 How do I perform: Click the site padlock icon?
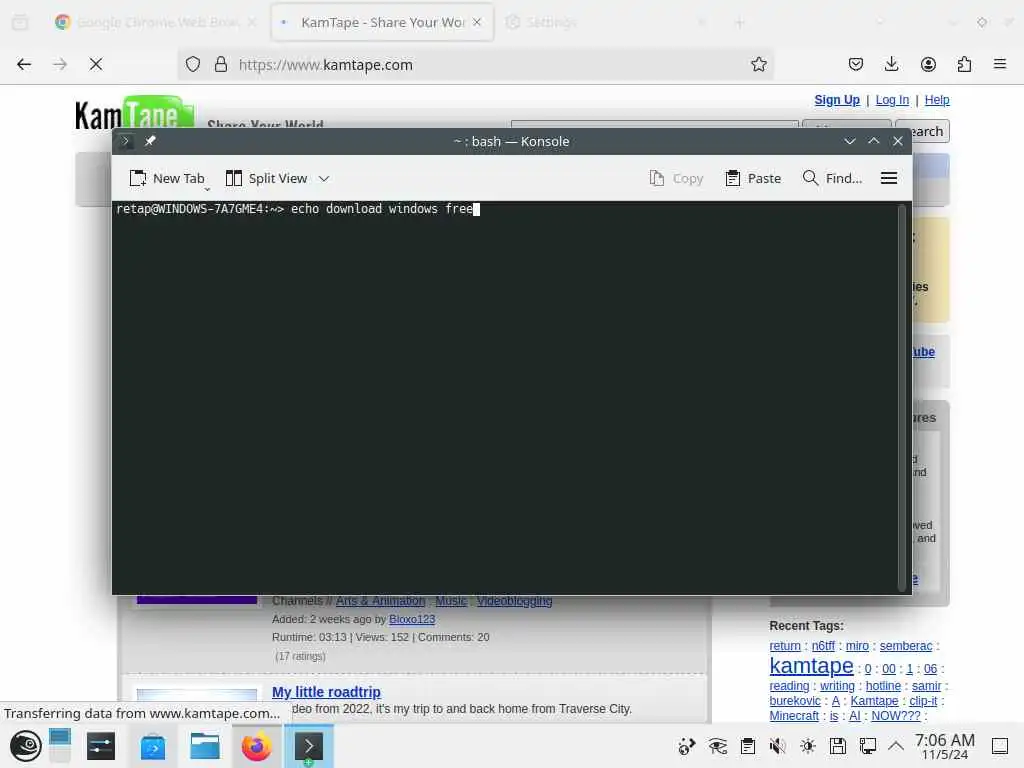coord(221,64)
